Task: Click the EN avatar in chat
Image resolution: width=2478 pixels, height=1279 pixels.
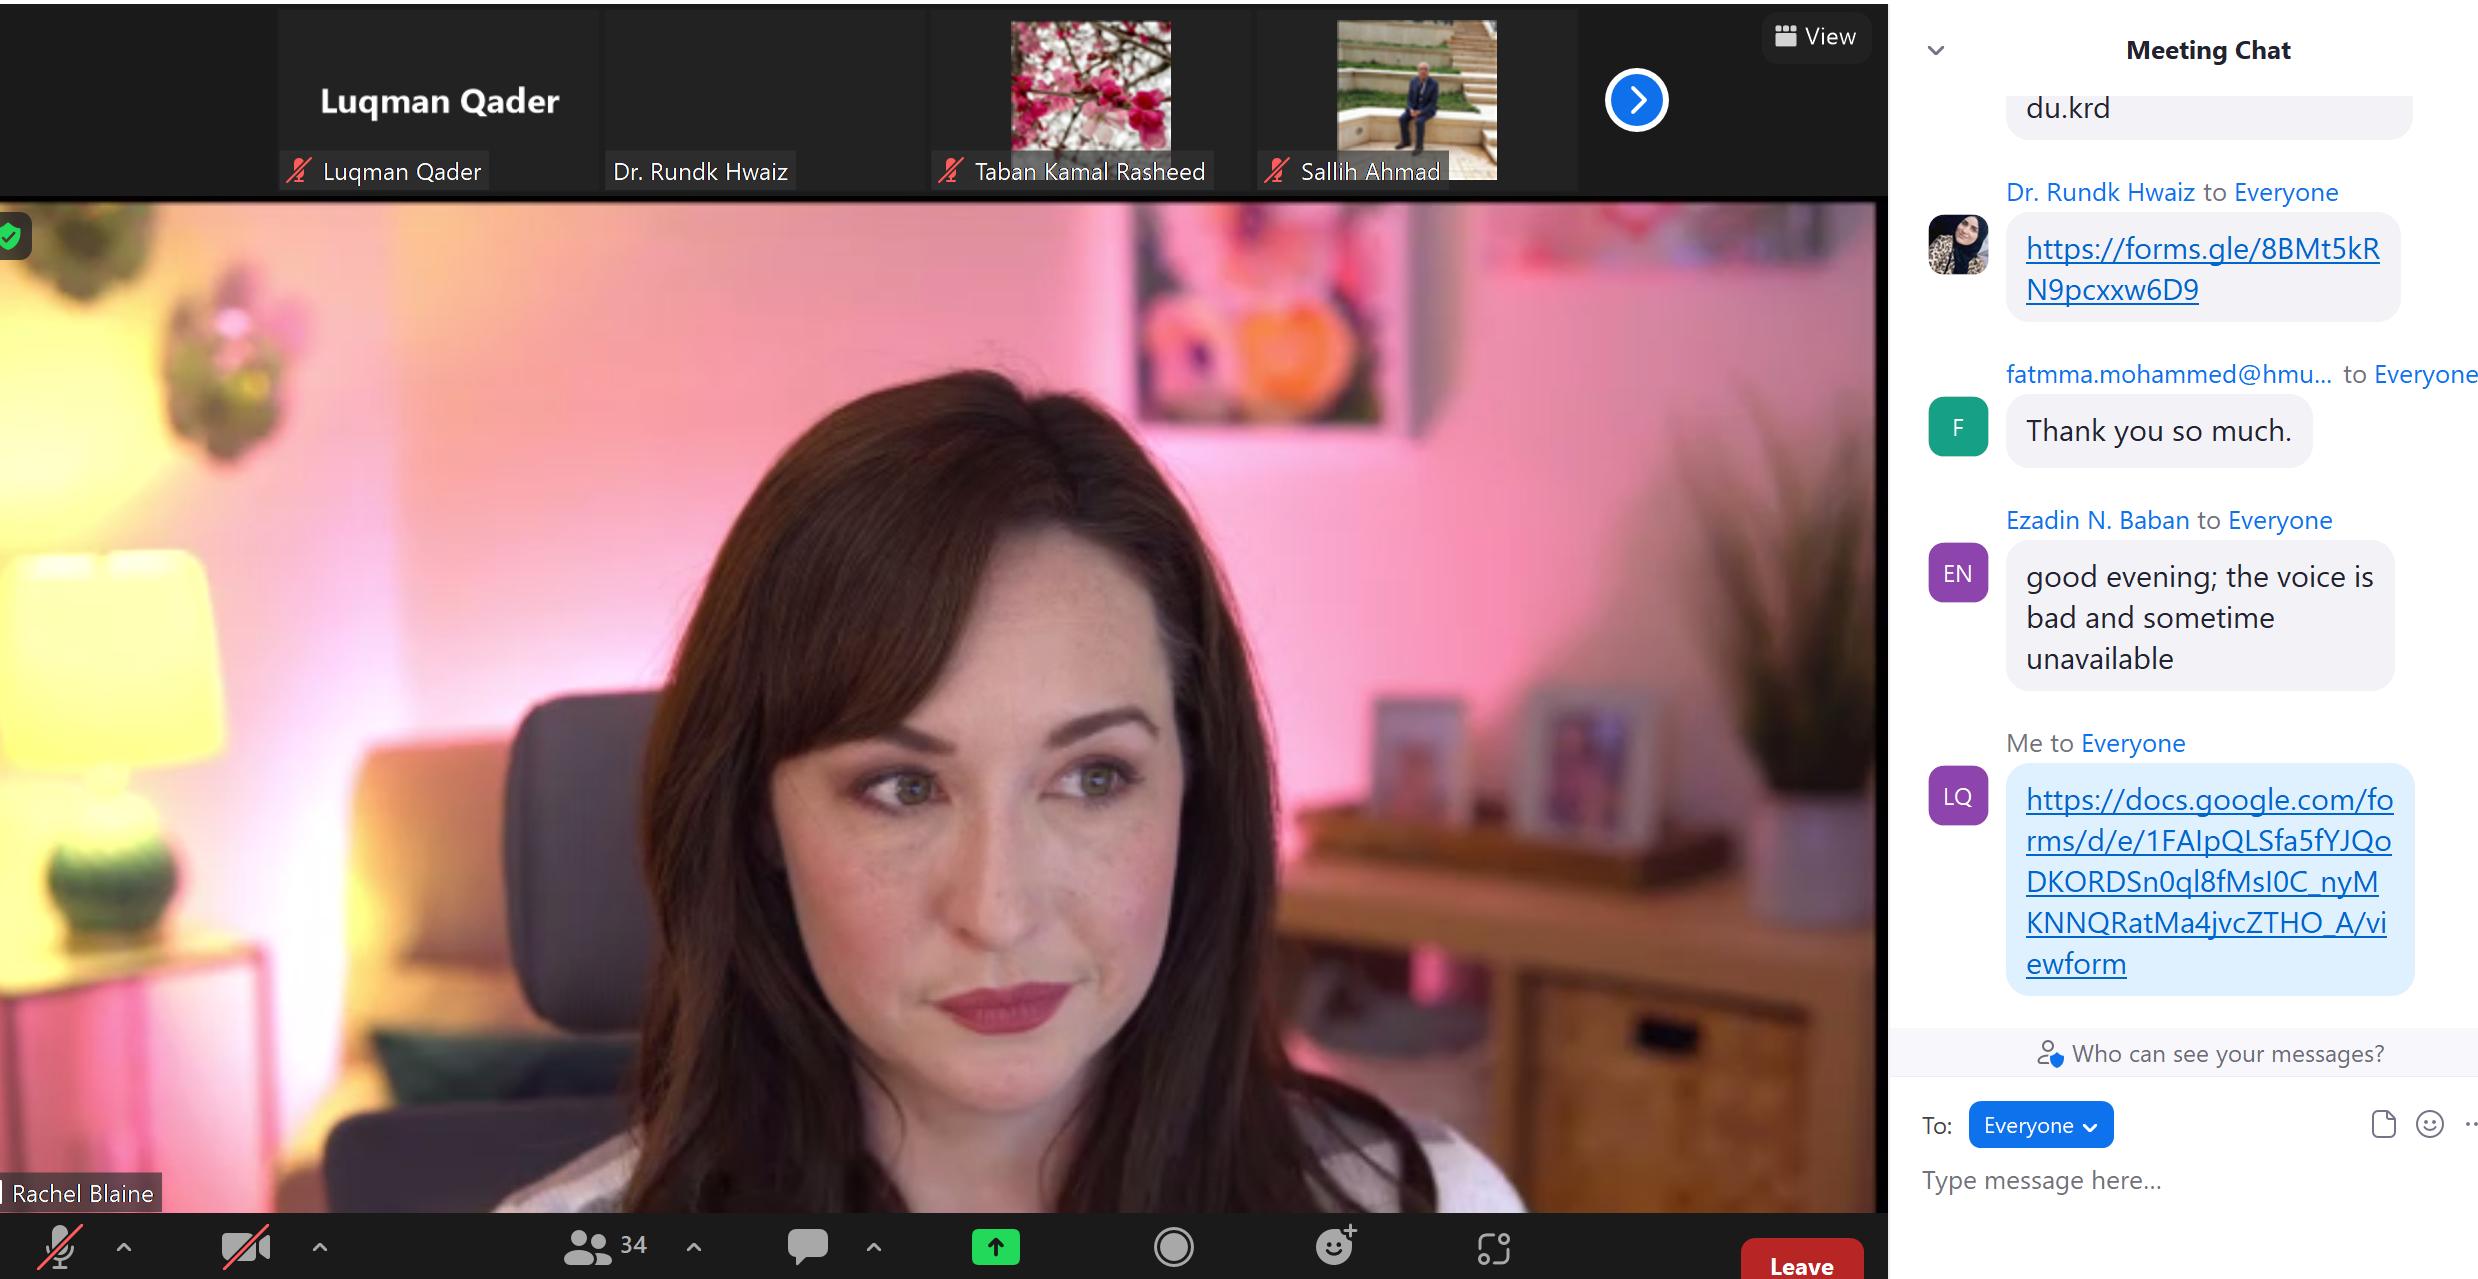Action: pos(1958,573)
